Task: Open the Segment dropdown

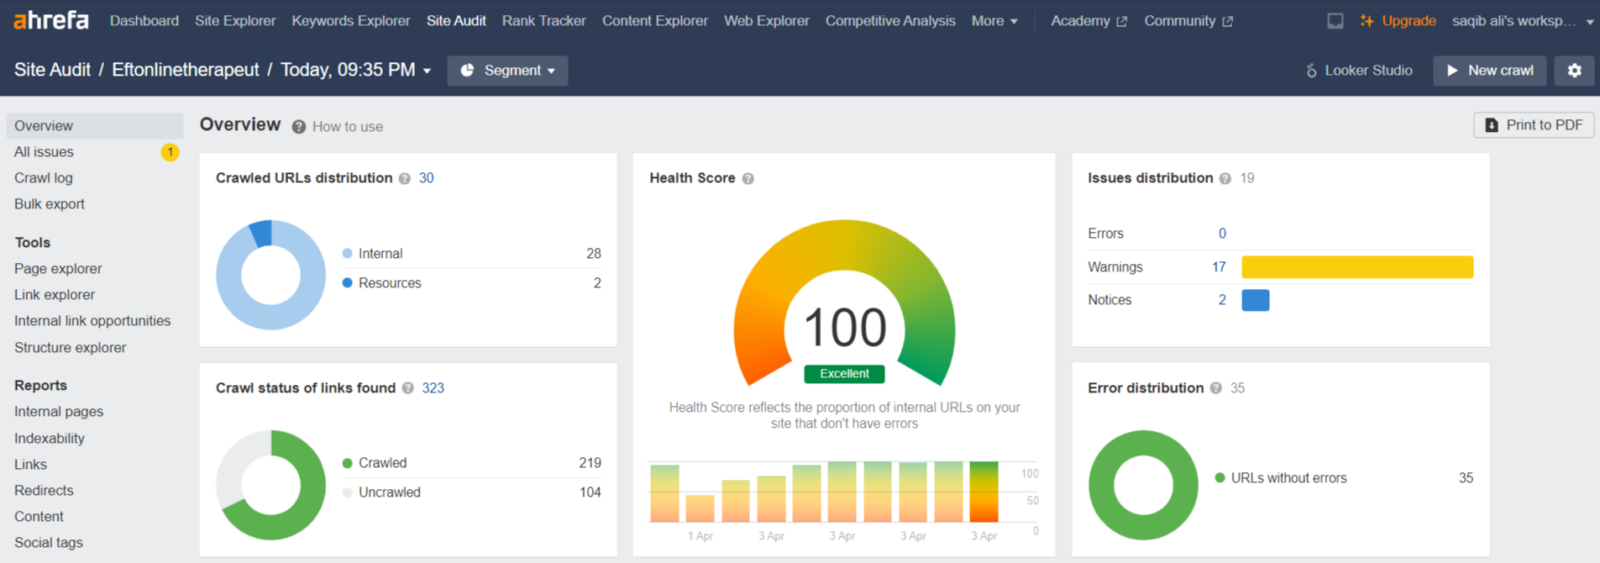Action: (507, 70)
